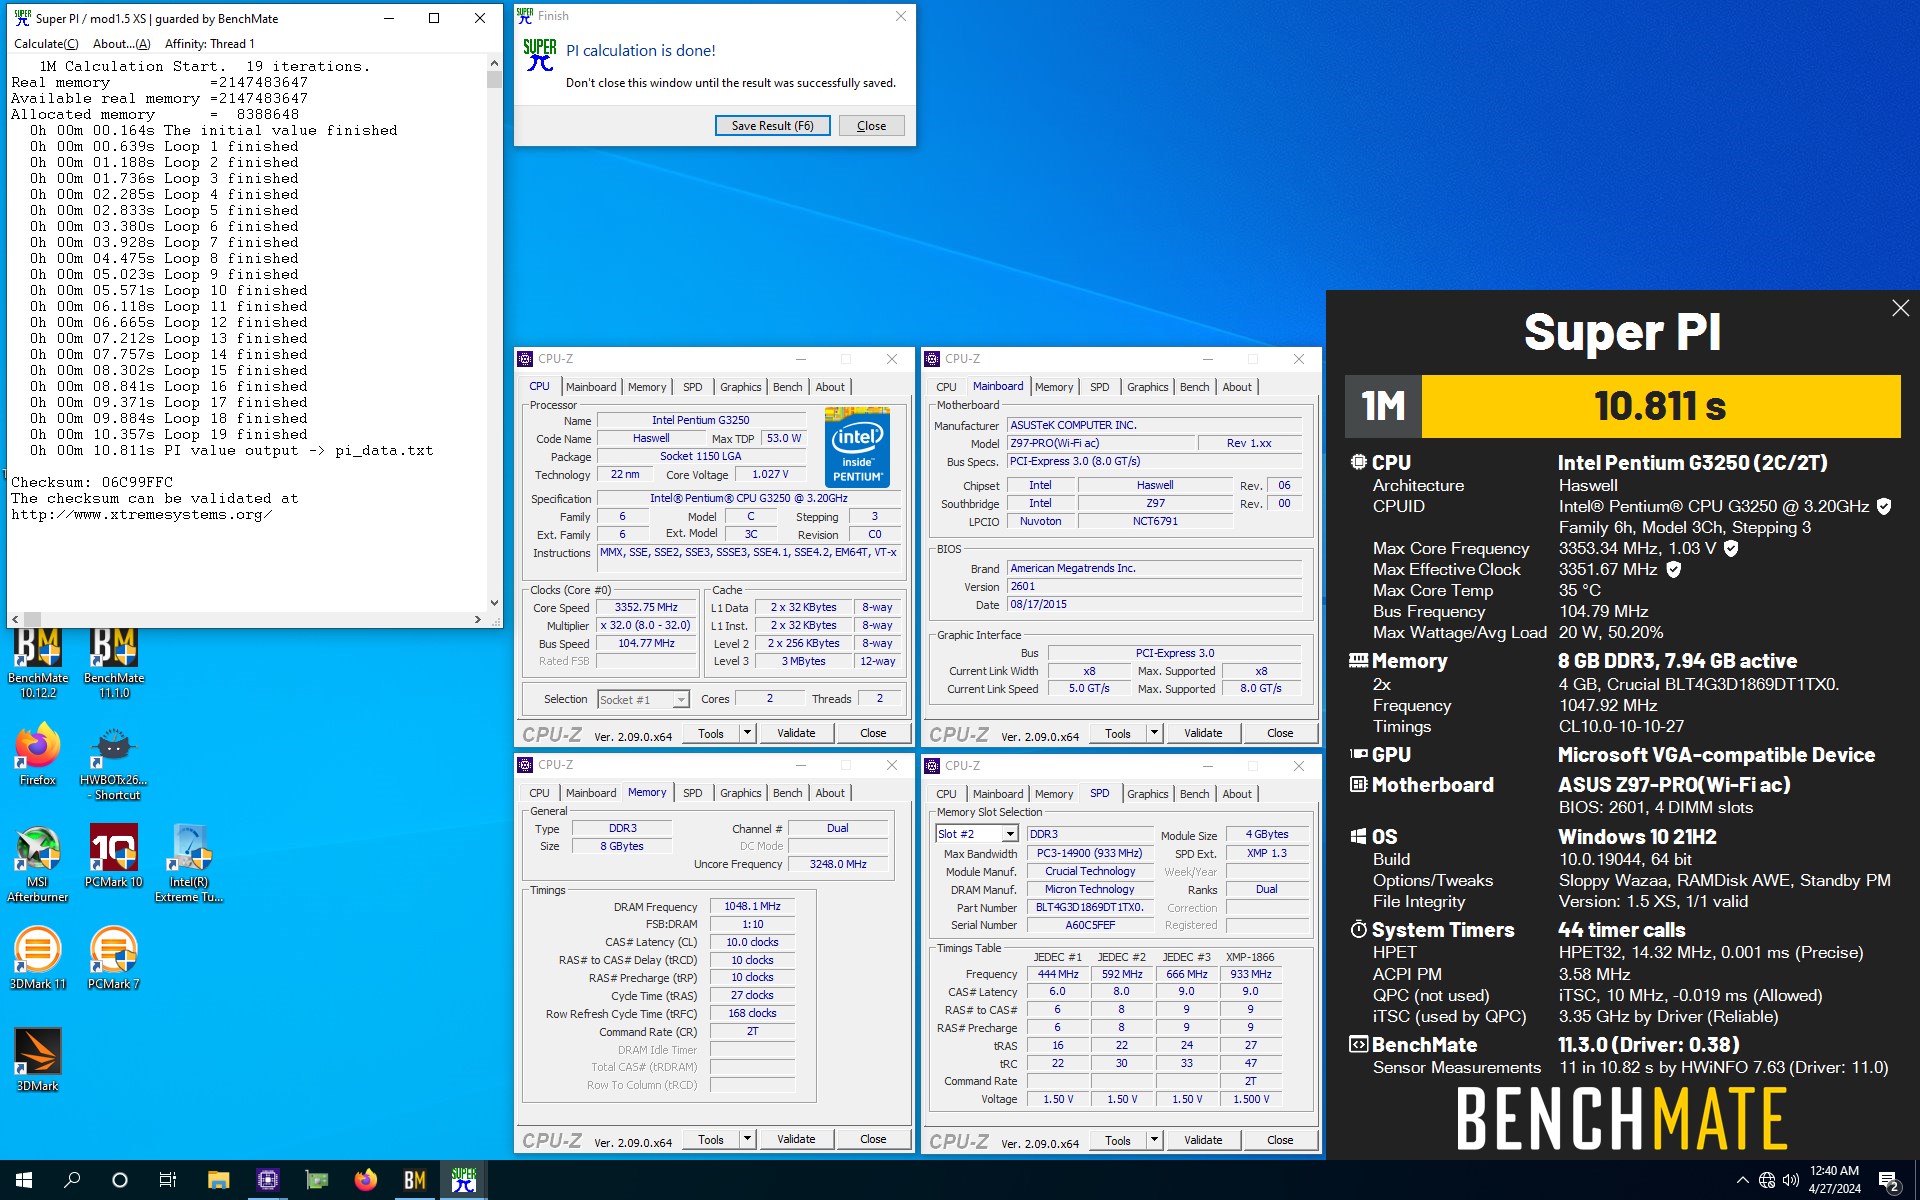This screenshot has height=1200, width=1920.
Task: Click the Intel Pentium logo in CPU-Z
Action: pyautogui.click(x=857, y=446)
